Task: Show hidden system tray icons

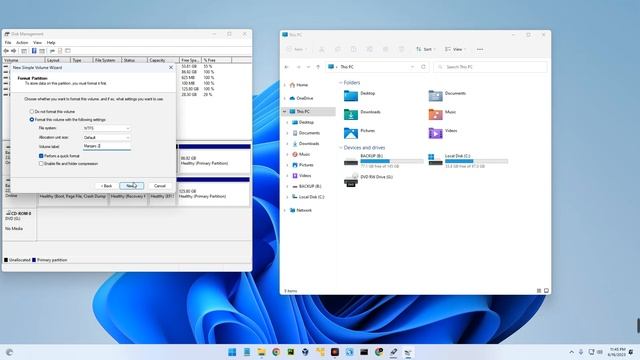Action: coord(571,352)
